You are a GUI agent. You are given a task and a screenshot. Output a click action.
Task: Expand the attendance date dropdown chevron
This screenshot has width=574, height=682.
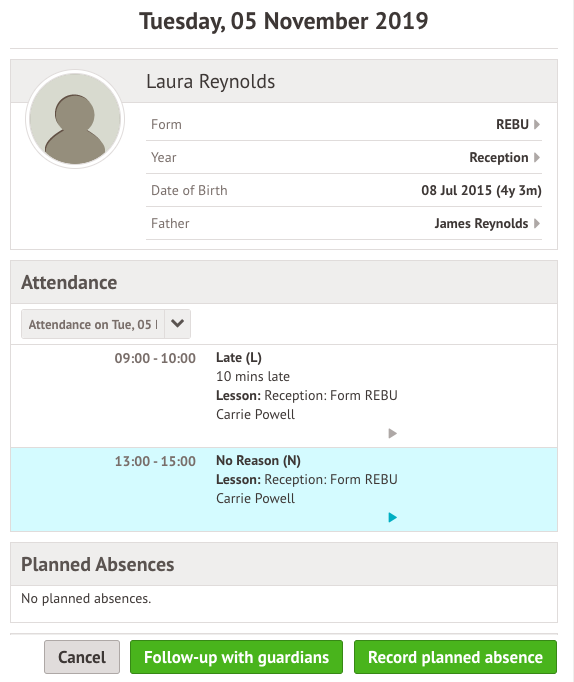pyautogui.click(x=177, y=324)
